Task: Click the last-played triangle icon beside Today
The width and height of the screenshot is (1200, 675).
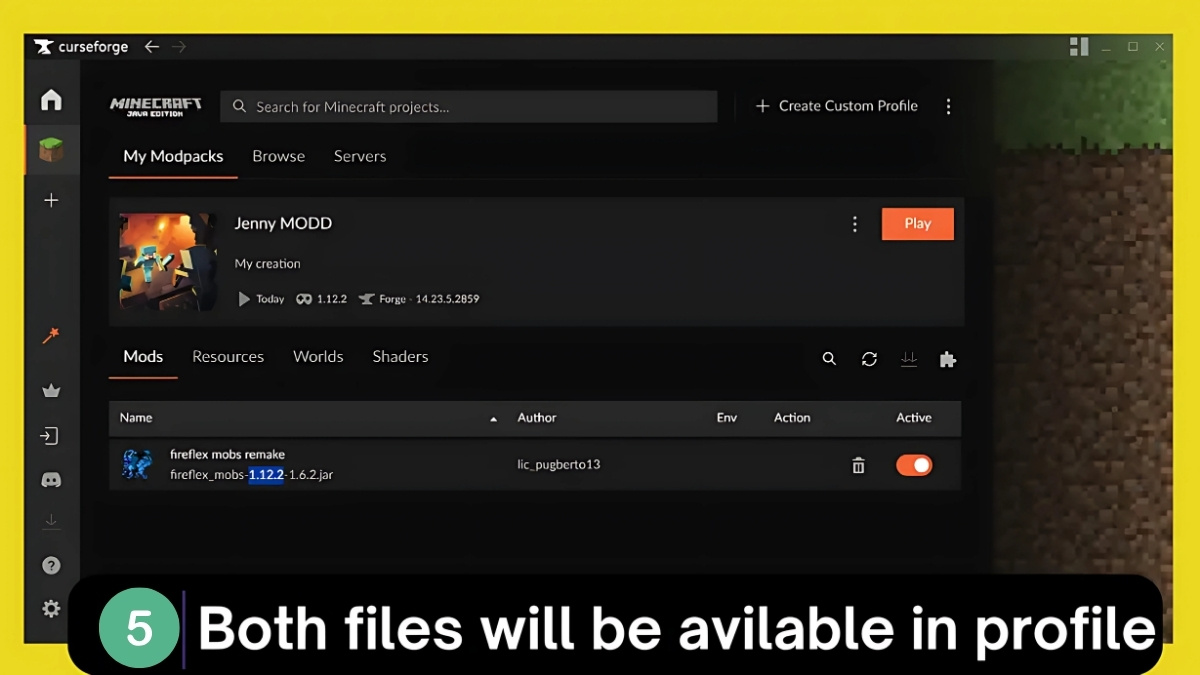Action: coord(244,299)
